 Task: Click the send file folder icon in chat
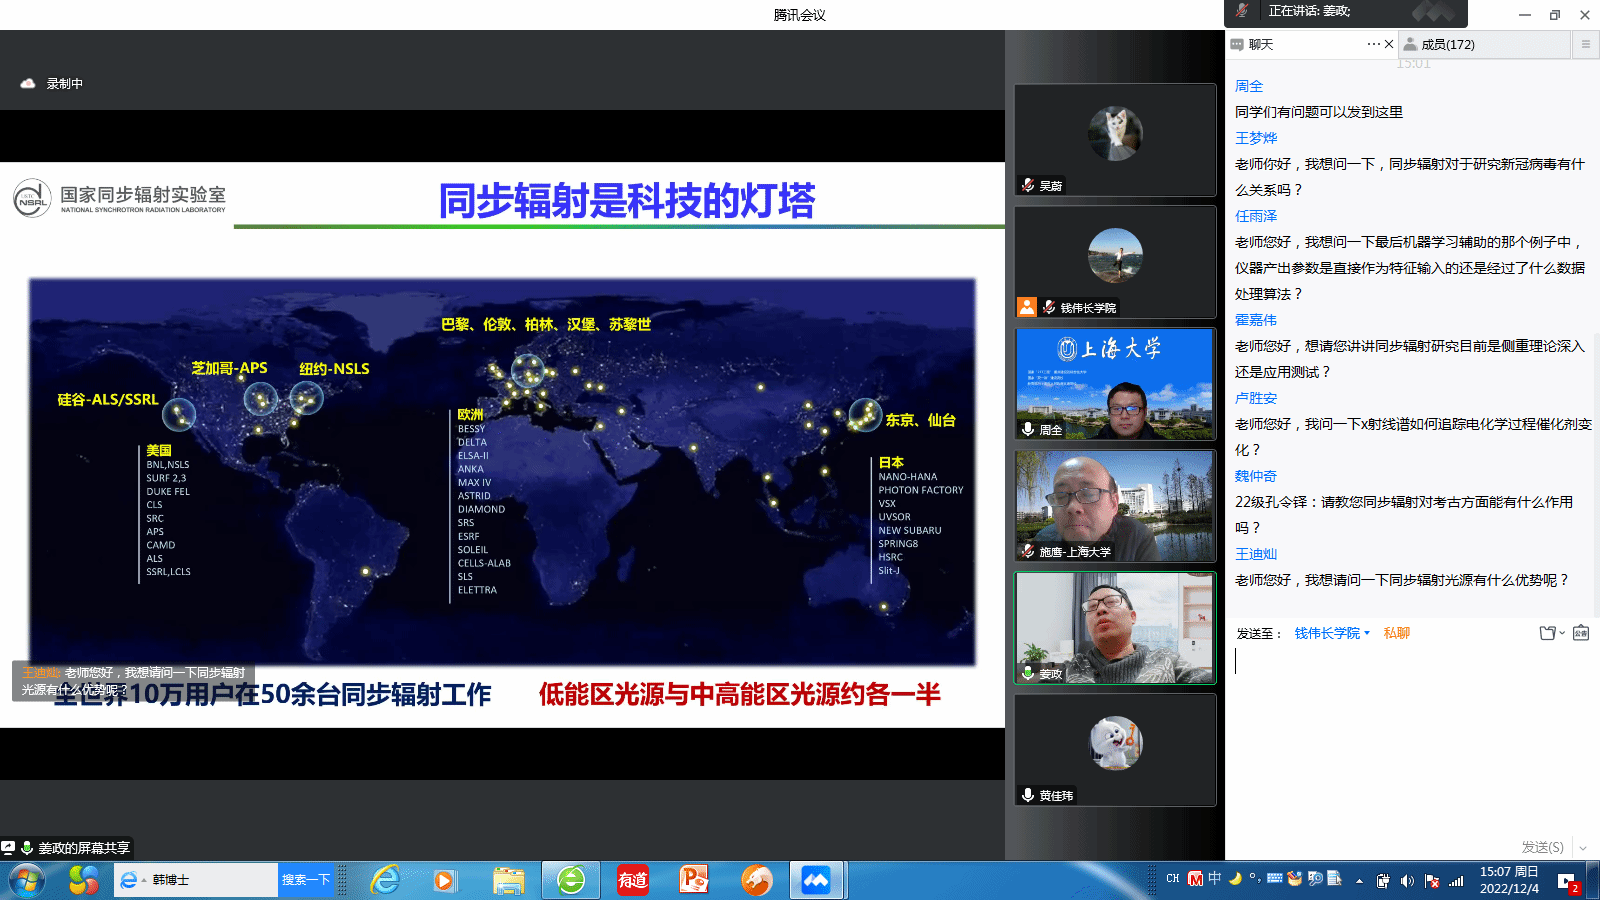pos(1547,633)
